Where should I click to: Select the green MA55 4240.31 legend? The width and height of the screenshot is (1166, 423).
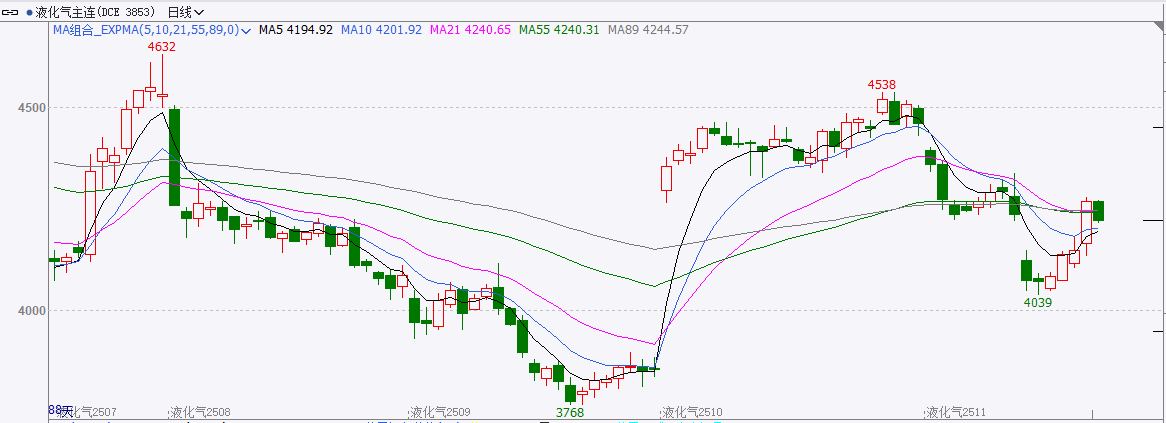pos(559,30)
